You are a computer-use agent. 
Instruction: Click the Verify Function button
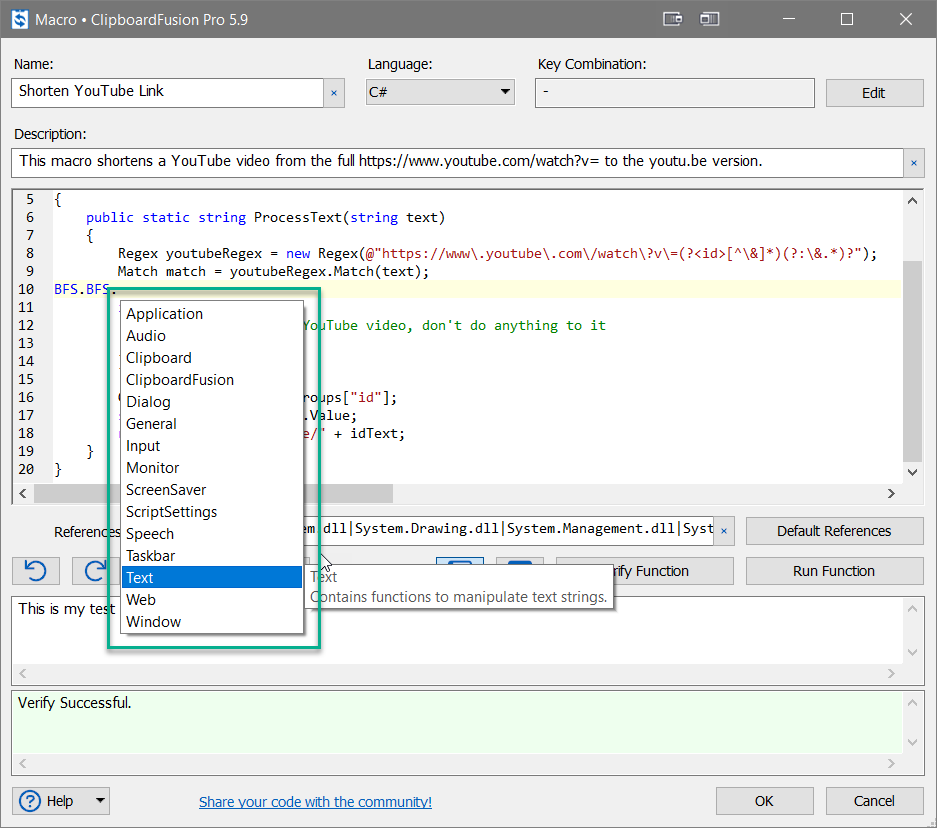tap(673, 571)
